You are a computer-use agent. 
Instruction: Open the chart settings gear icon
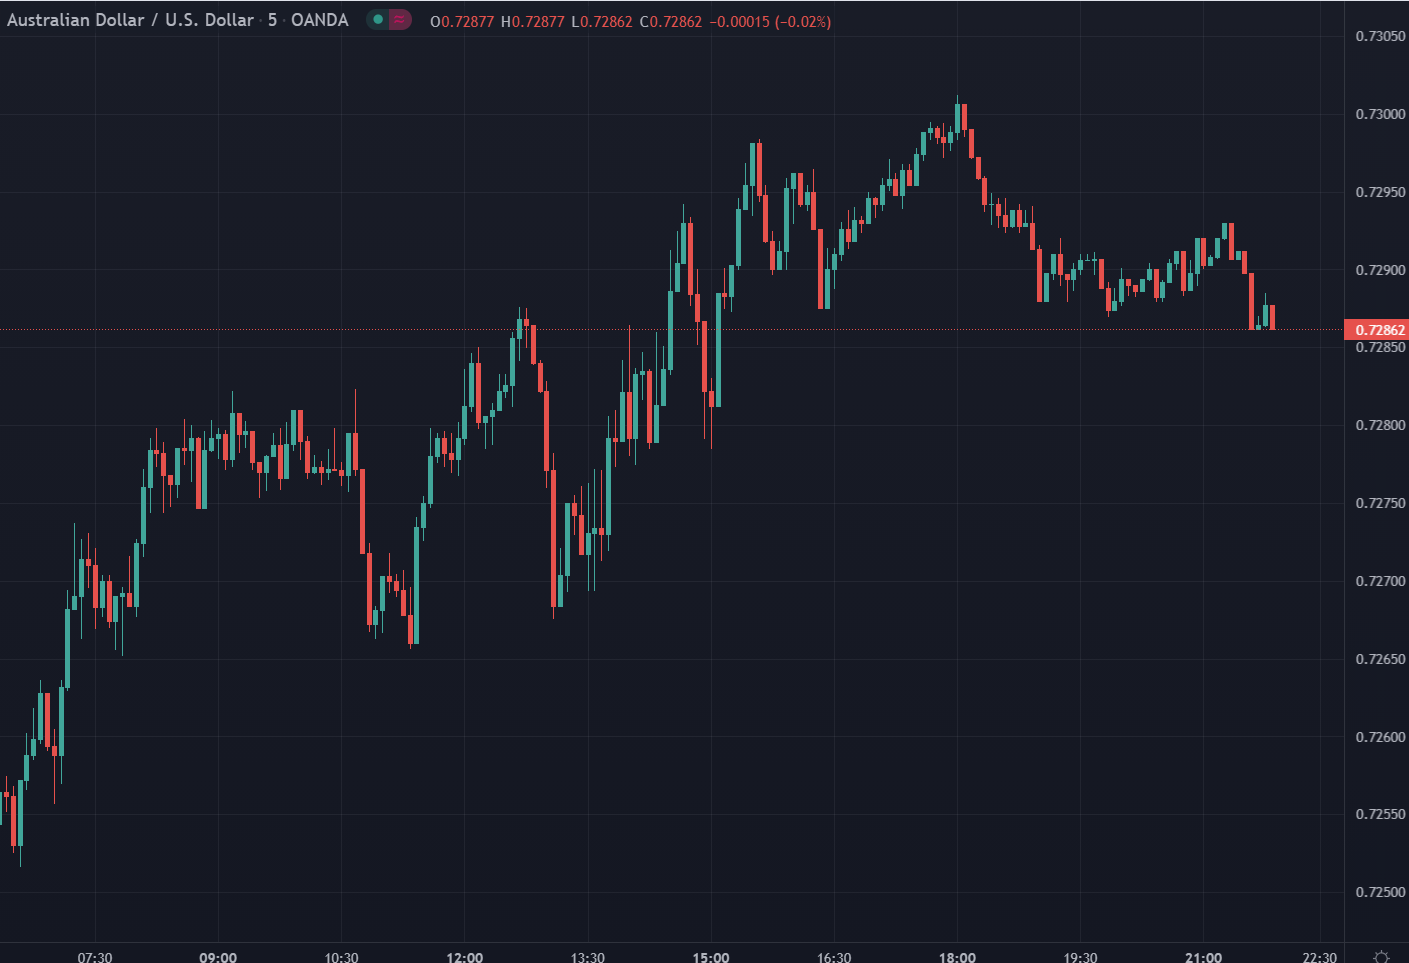(1382, 957)
